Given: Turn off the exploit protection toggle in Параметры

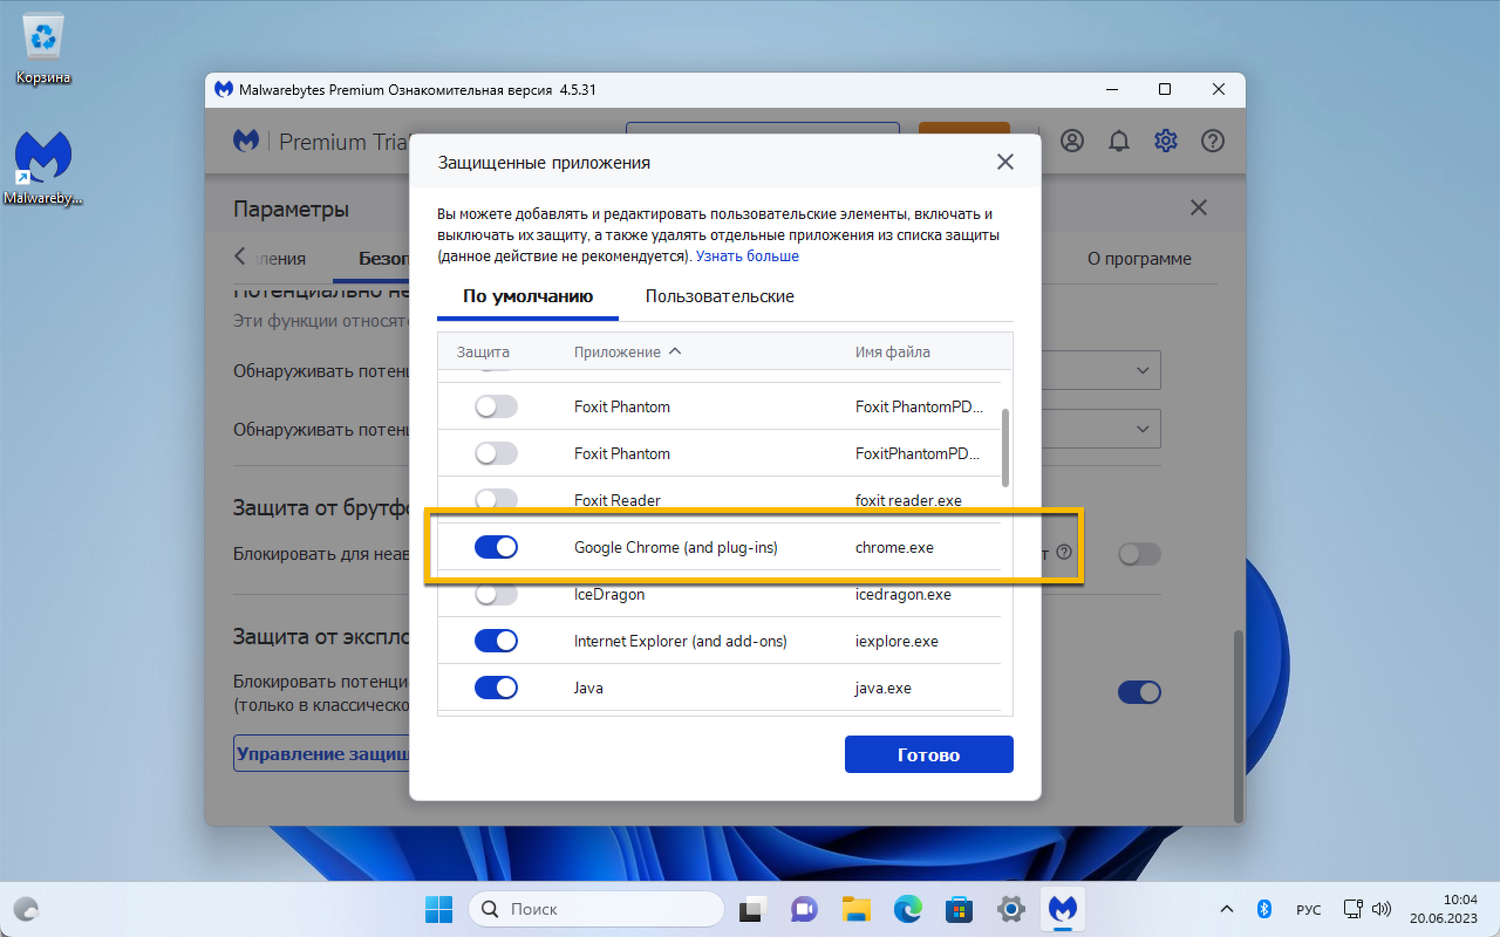Looking at the screenshot, I should [1139, 692].
